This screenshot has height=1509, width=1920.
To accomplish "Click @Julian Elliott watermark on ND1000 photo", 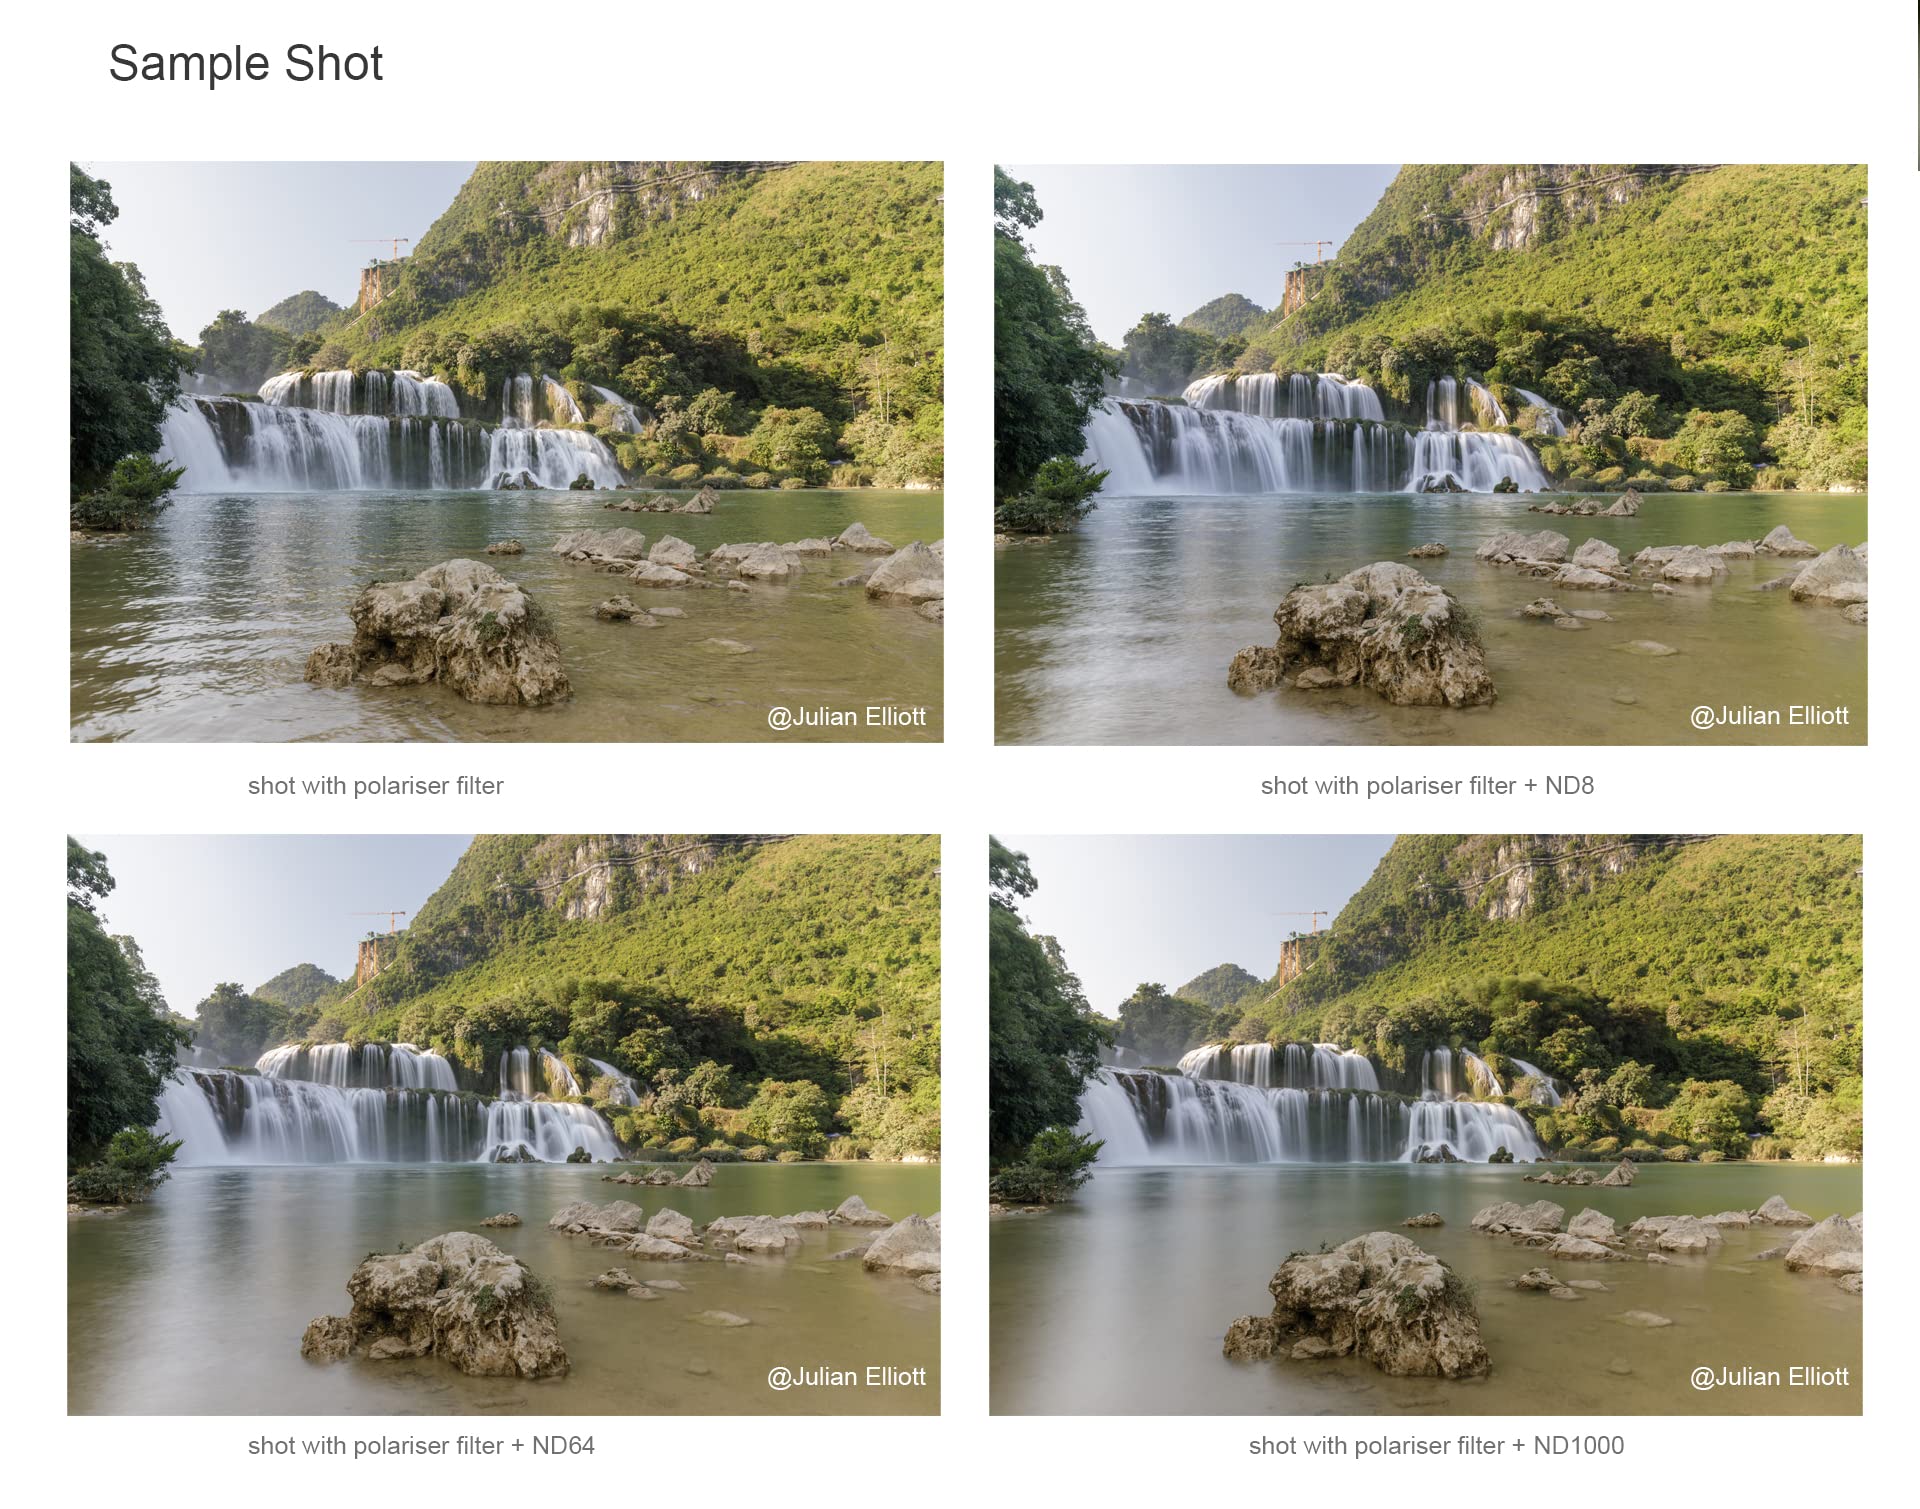I will tap(1769, 1377).
